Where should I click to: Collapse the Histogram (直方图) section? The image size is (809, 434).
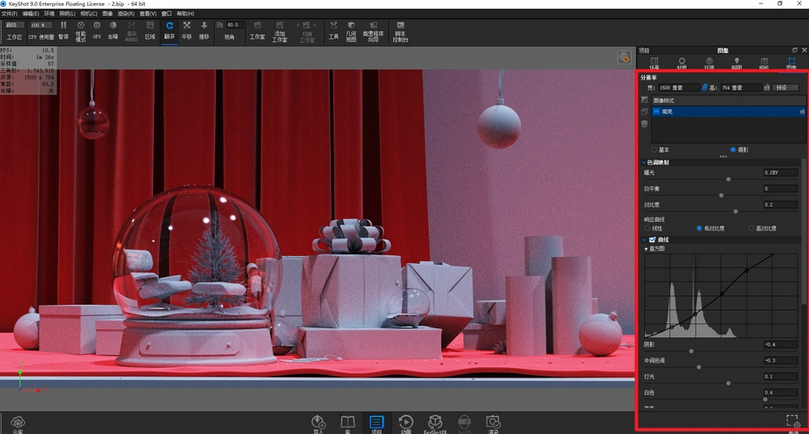[x=645, y=249]
